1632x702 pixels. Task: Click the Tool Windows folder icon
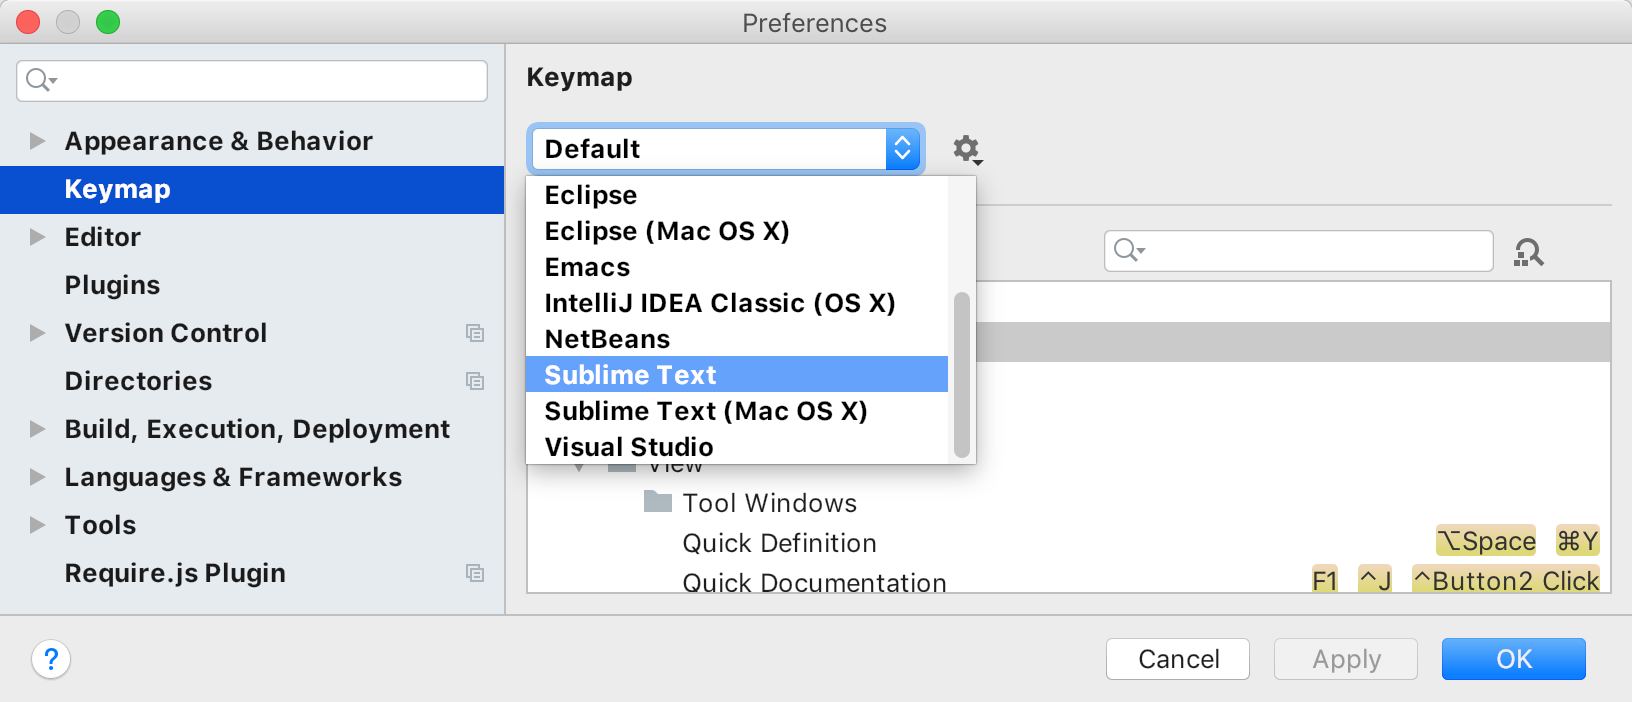658,501
